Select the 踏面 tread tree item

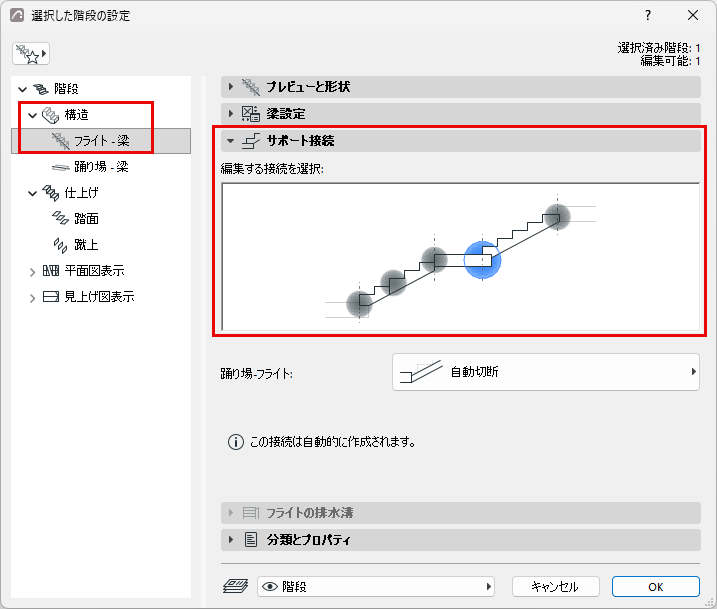86,219
